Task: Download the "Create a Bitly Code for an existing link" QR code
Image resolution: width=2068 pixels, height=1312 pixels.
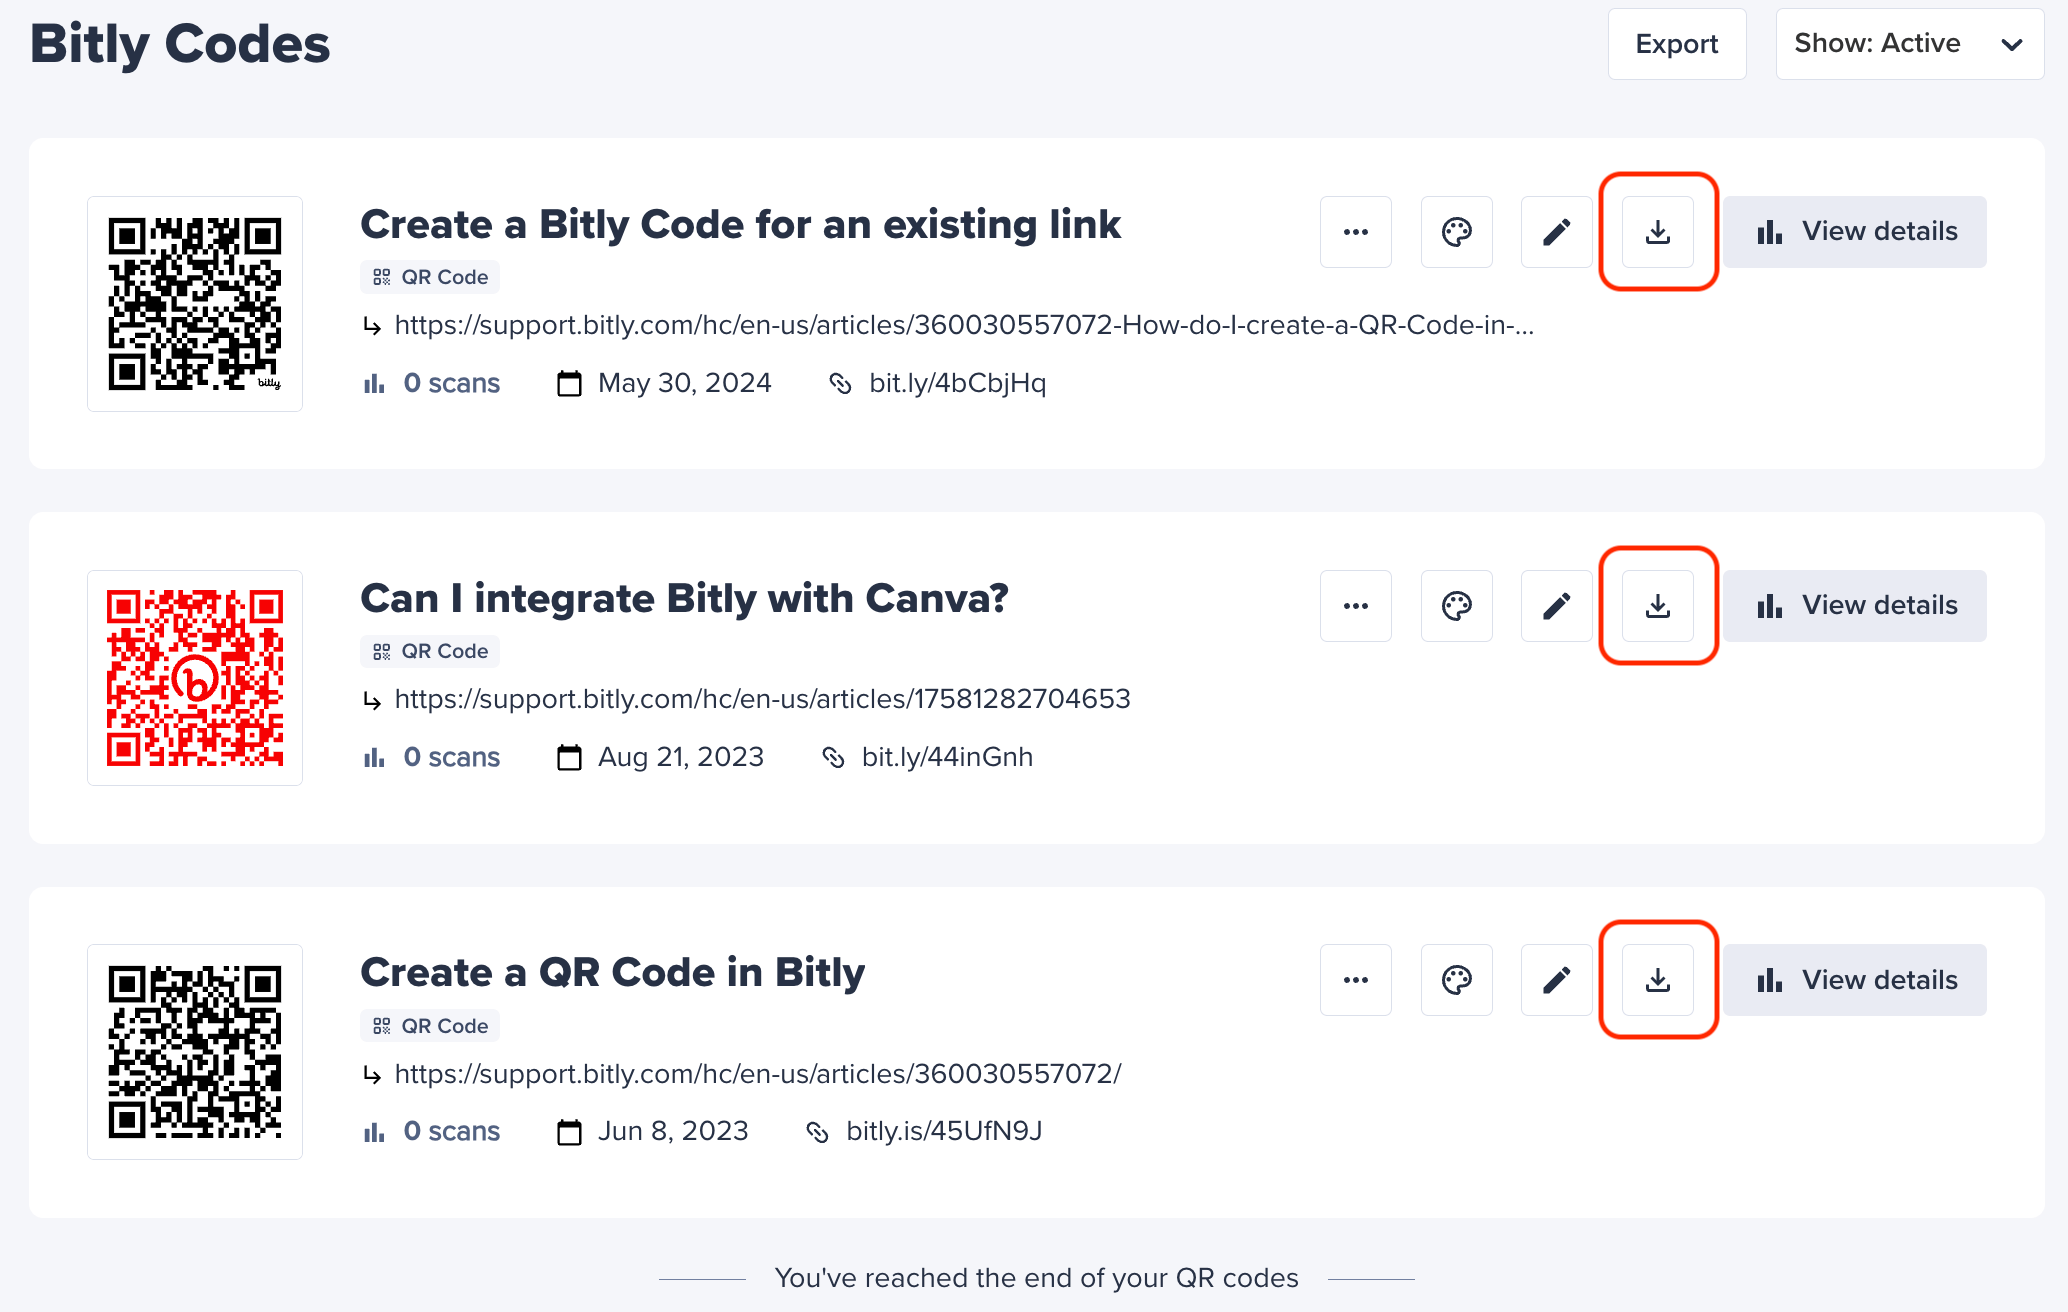Action: point(1657,231)
